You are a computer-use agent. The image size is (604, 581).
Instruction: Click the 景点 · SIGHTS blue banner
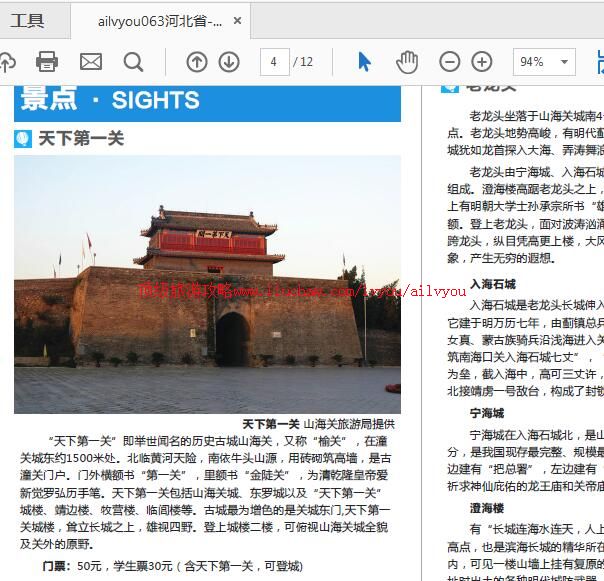[x=207, y=100]
